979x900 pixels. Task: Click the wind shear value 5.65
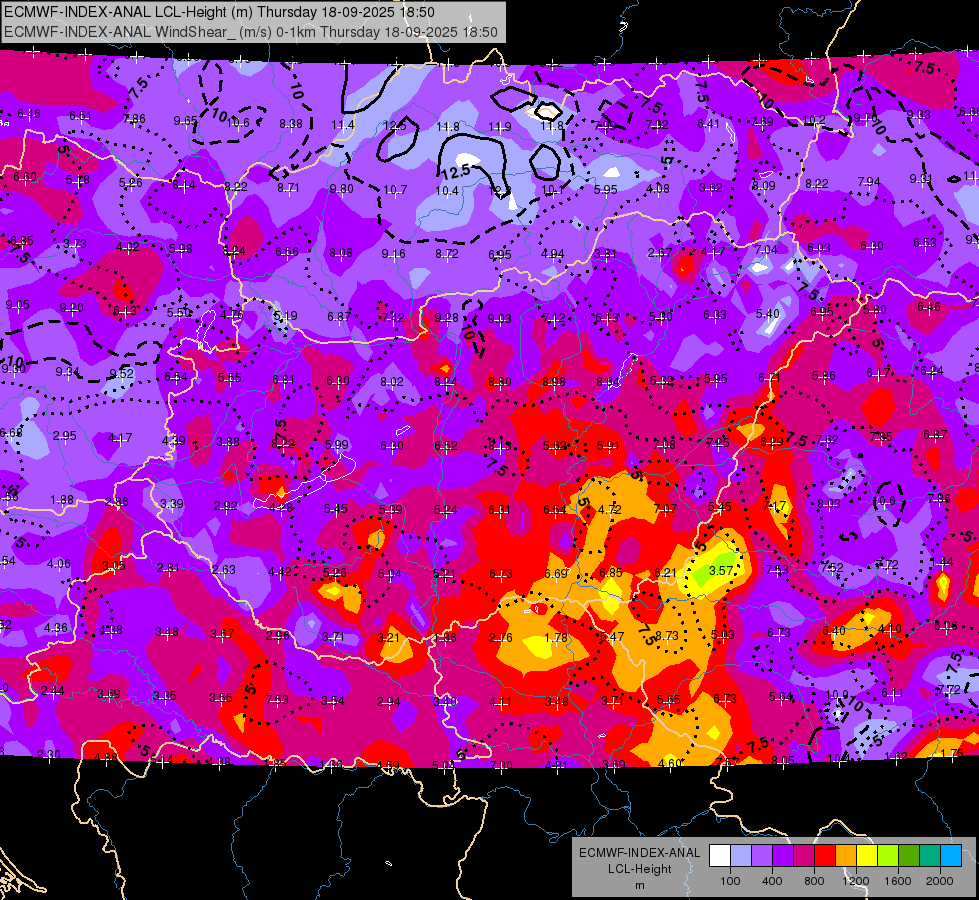[x=668, y=700]
